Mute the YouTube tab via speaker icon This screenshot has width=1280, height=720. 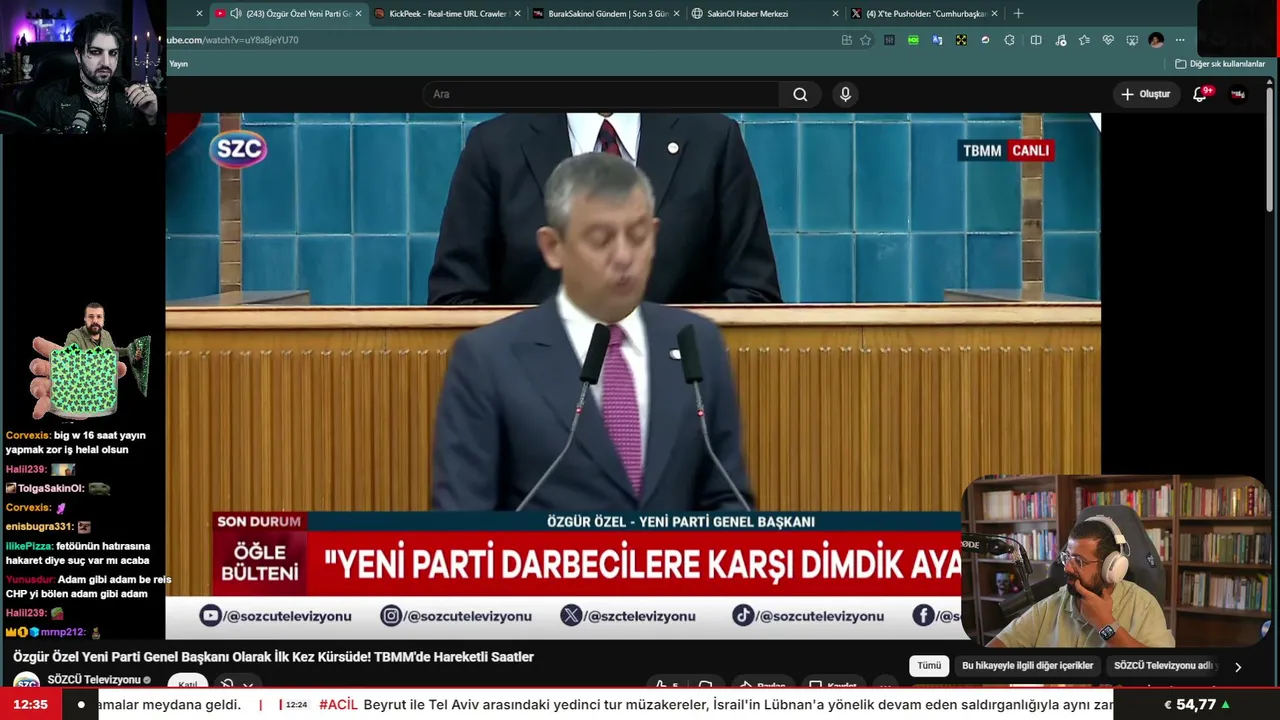click(x=236, y=14)
